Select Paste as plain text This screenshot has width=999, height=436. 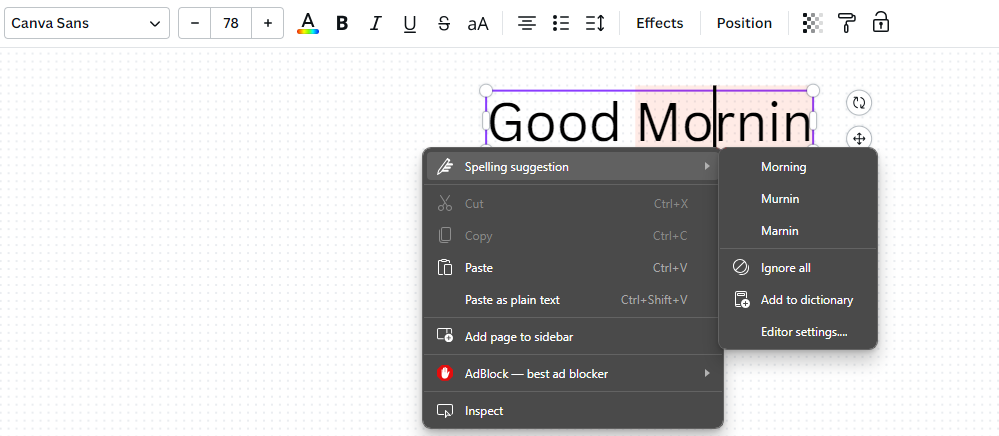(x=572, y=300)
